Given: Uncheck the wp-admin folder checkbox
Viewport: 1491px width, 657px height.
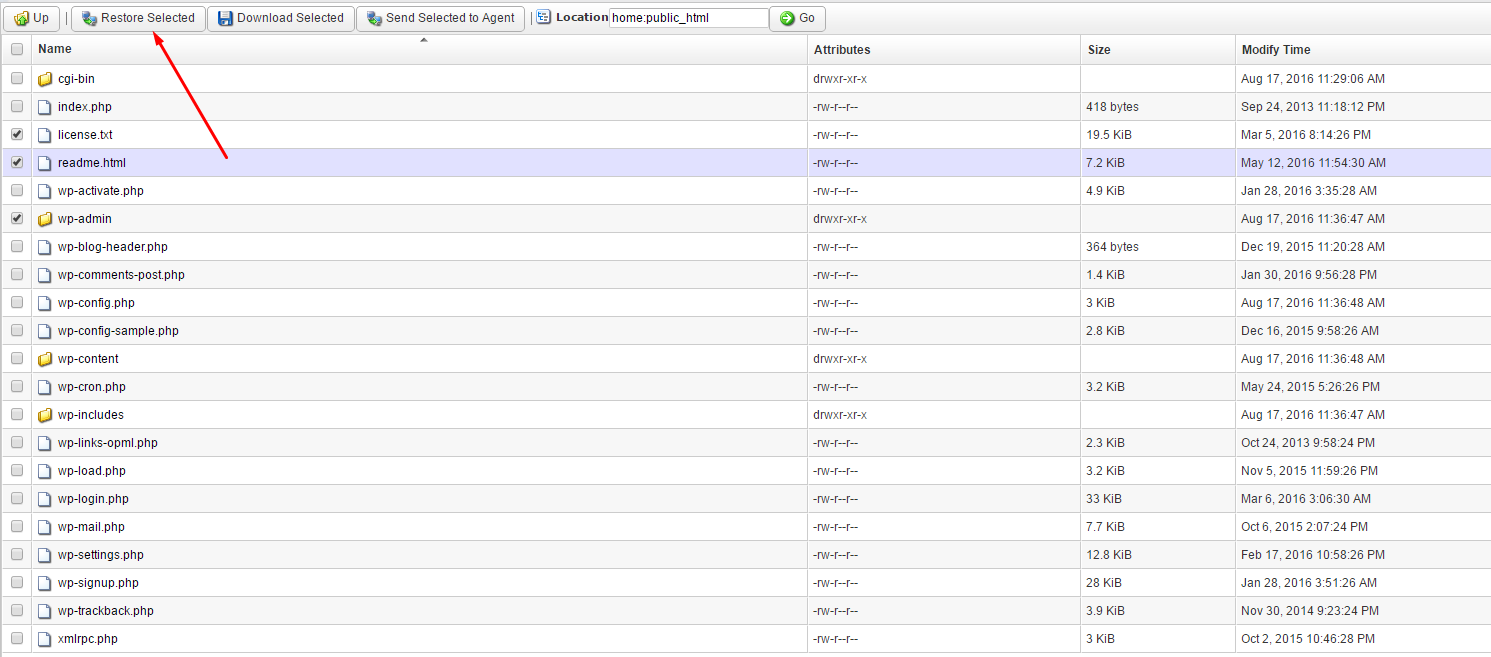Looking at the screenshot, I should (x=16, y=218).
